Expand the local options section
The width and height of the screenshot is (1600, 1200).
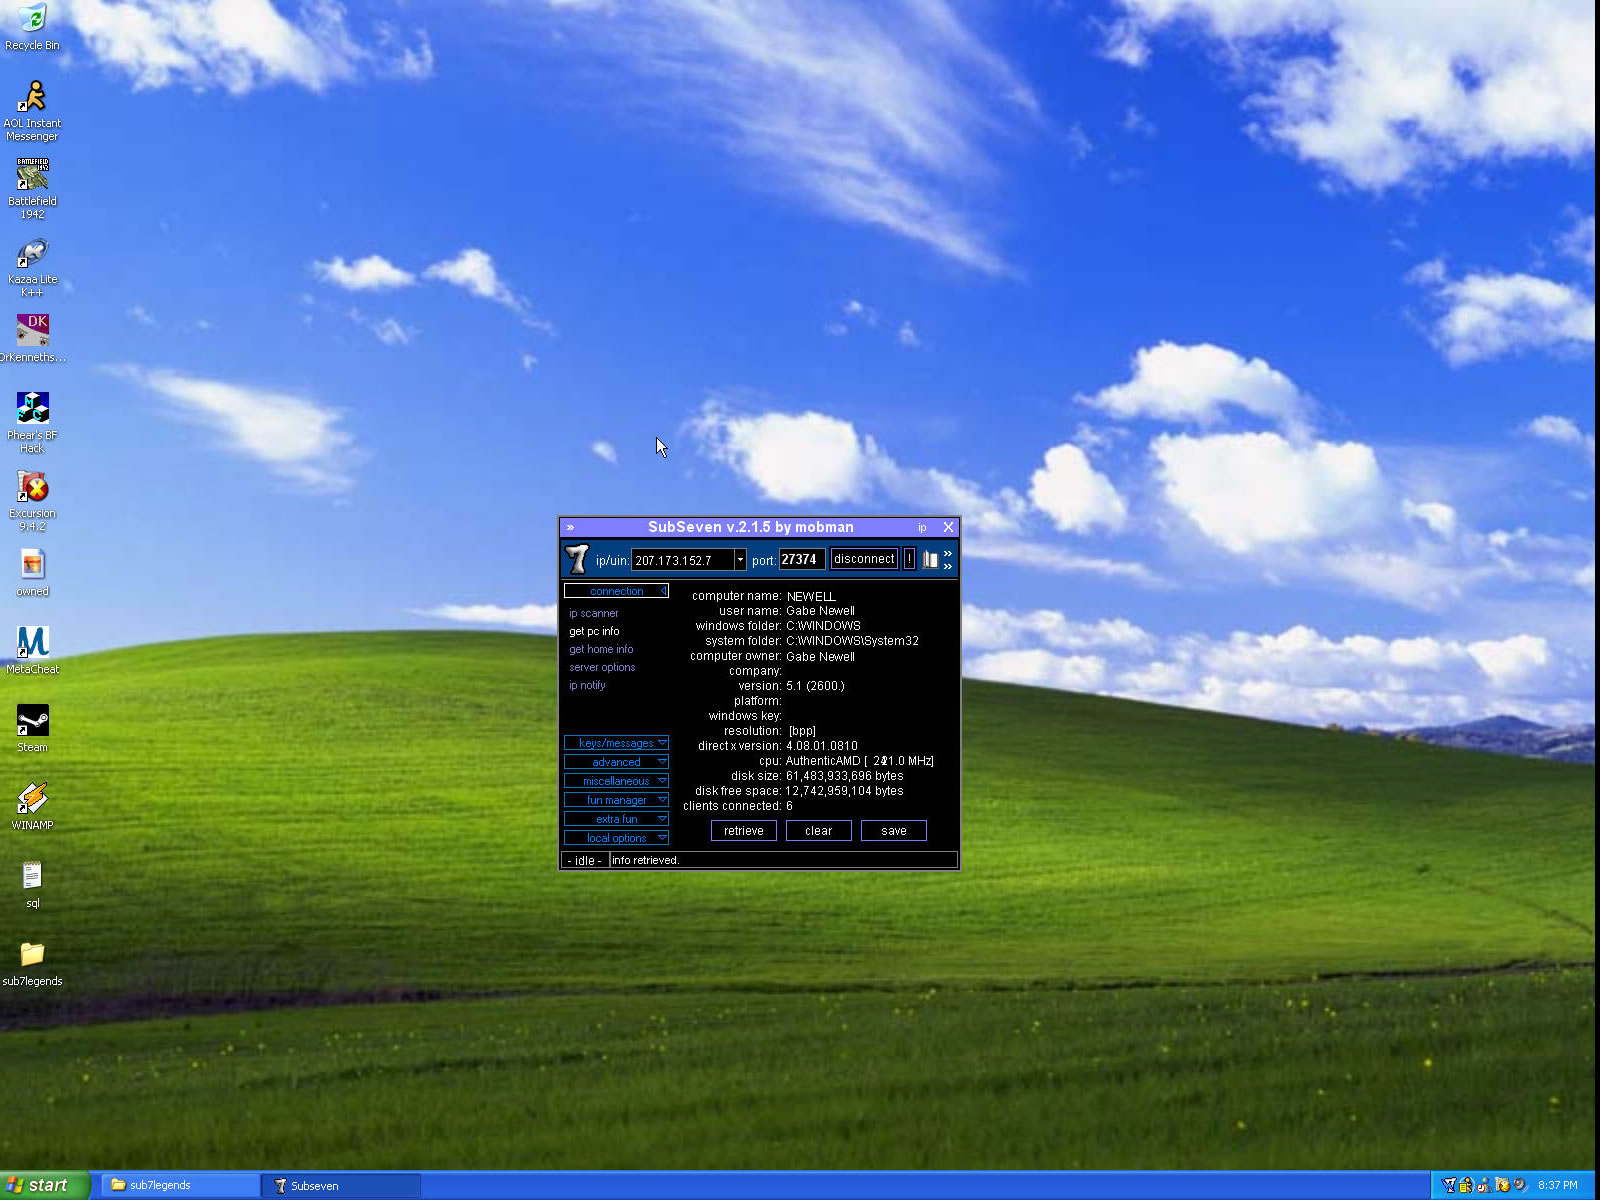616,838
